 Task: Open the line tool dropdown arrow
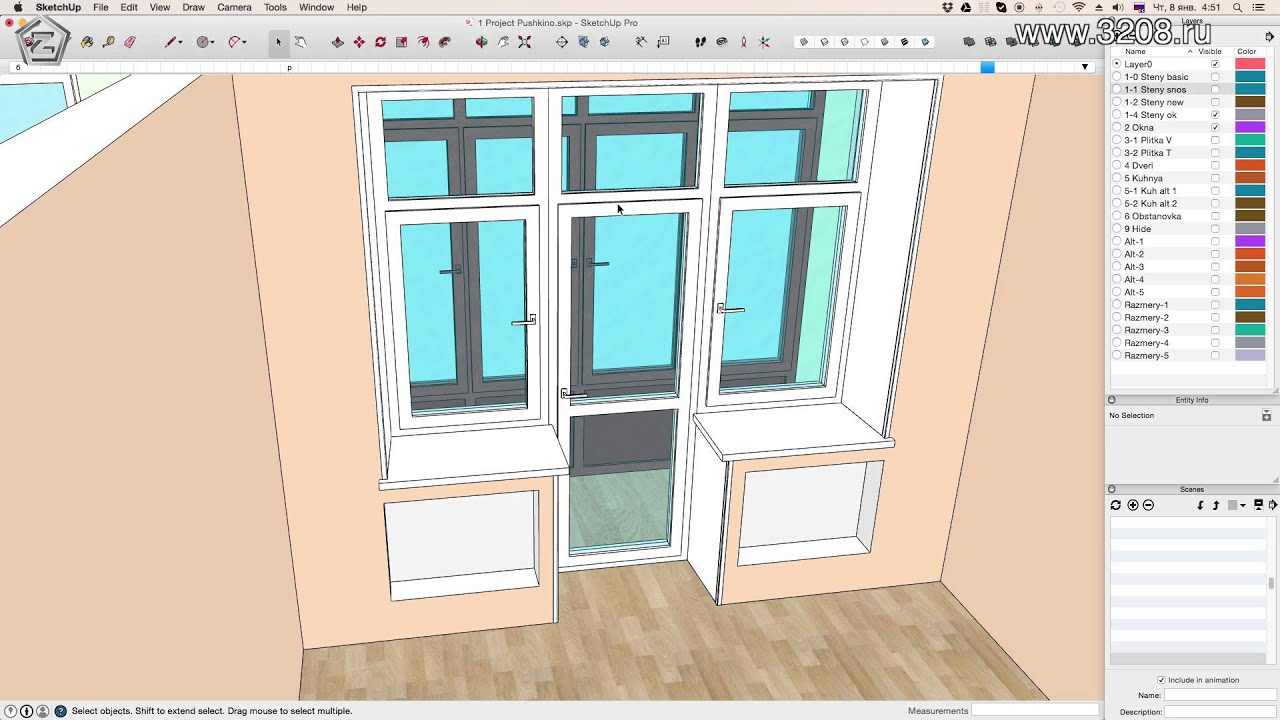click(x=182, y=42)
